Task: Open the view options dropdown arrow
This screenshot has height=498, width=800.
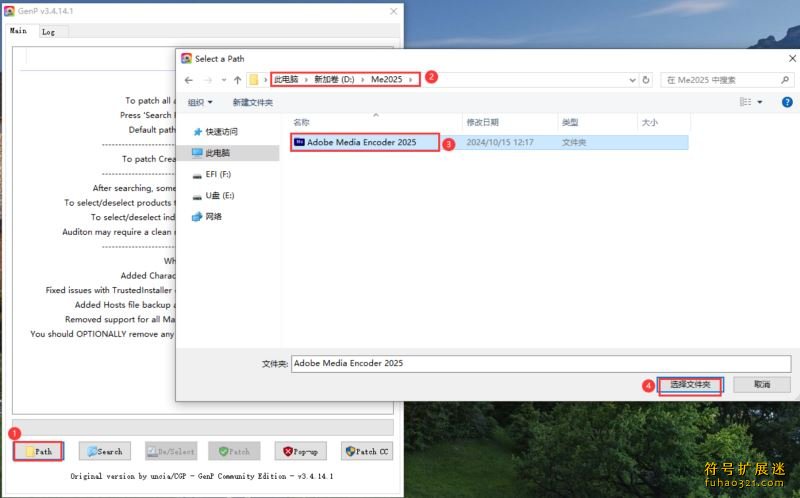Action: (760, 102)
